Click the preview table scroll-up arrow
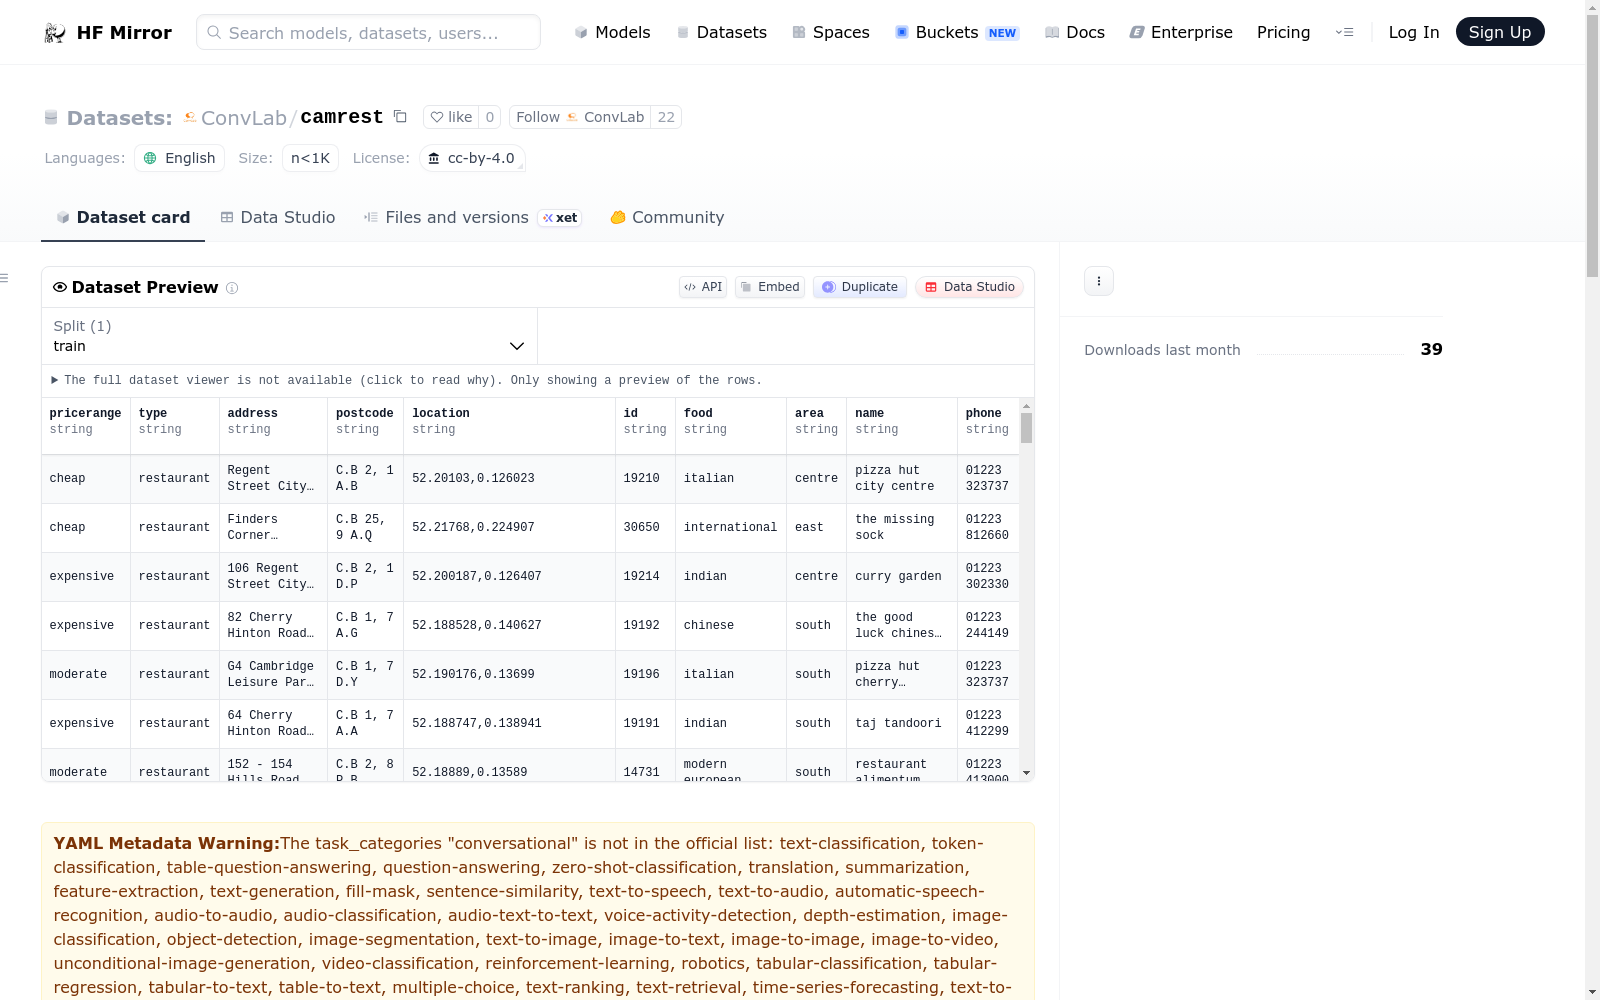Image resolution: width=1600 pixels, height=1000 pixels. pos(1026,405)
